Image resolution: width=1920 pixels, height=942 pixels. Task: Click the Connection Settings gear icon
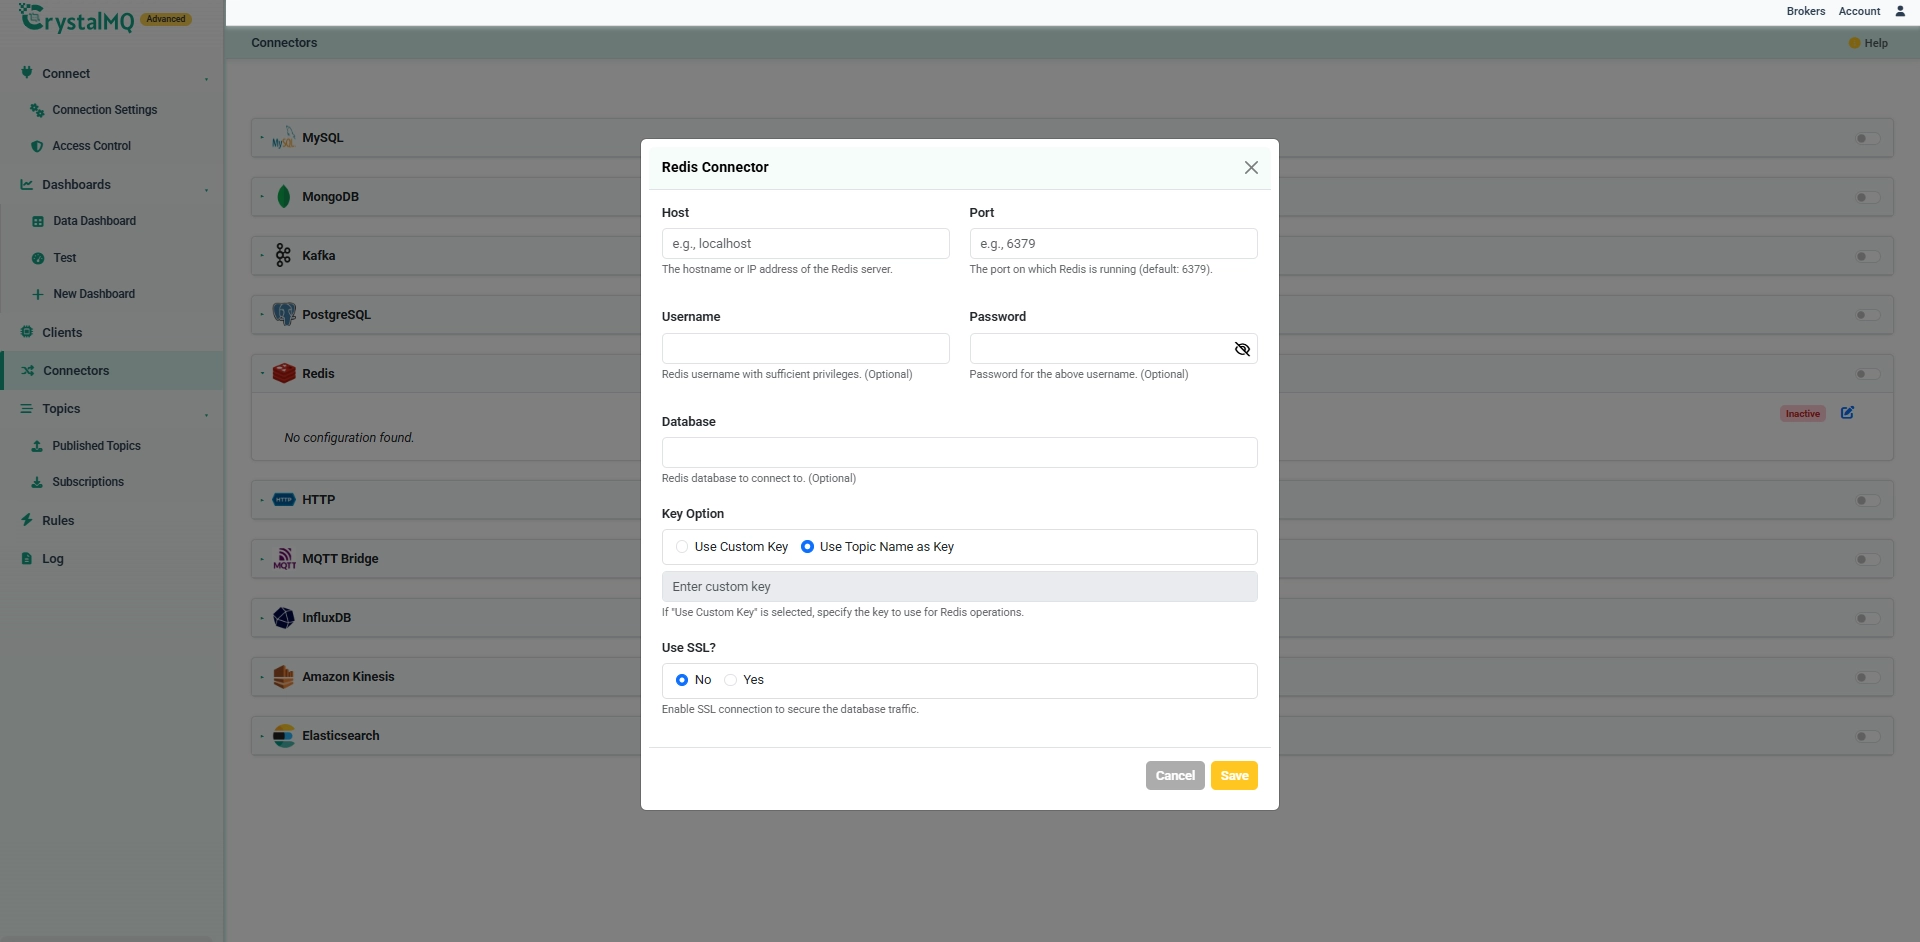click(37, 110)
